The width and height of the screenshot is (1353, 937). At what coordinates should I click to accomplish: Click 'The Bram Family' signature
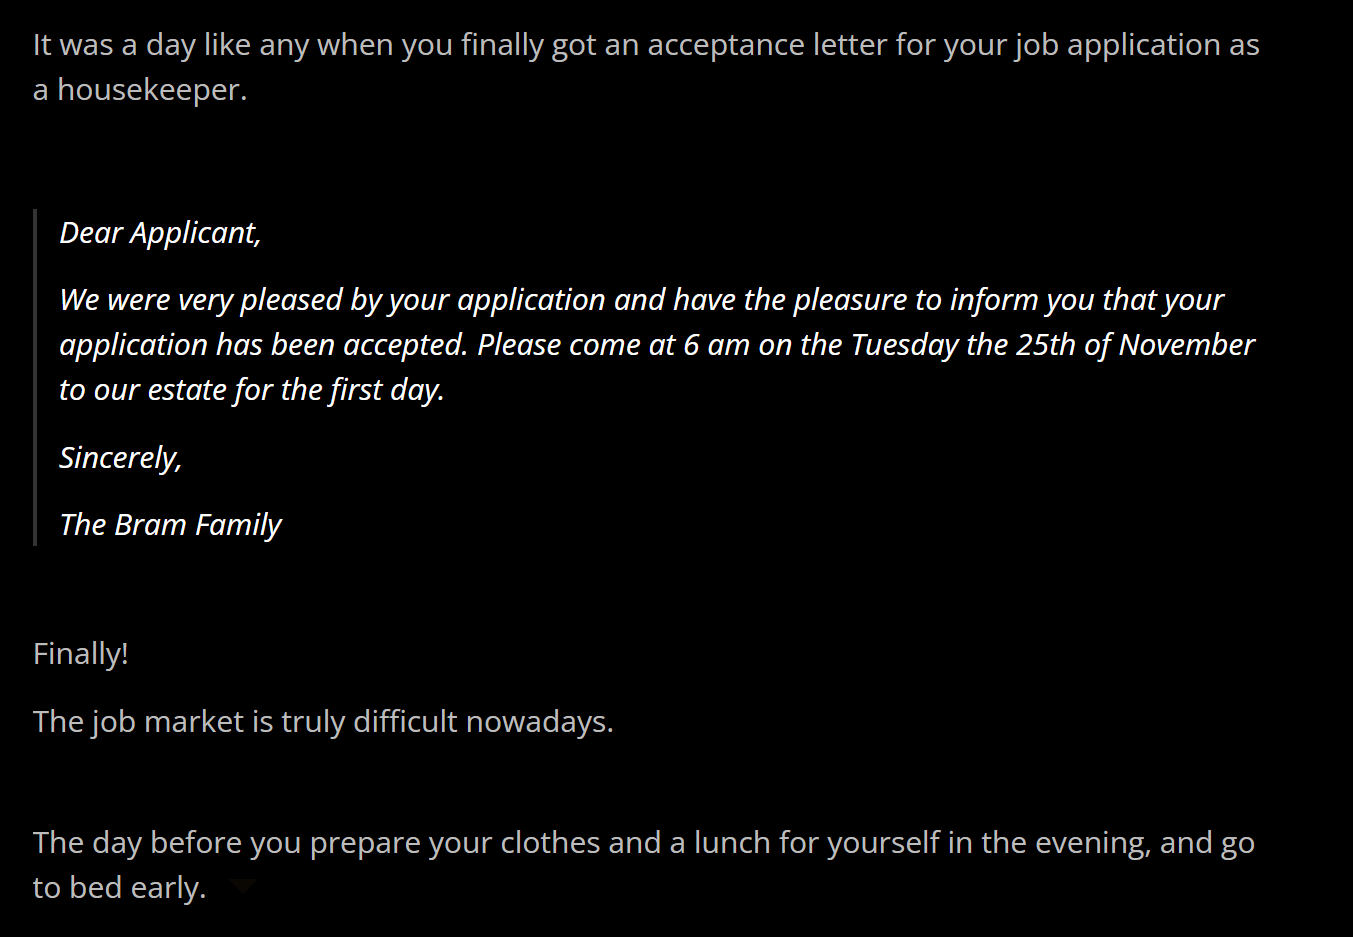click(170, 525)
